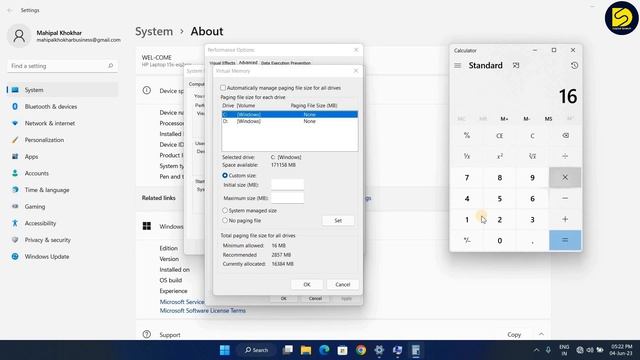
Task: Click the Maximum size (MB) field
Action: coord(287,198)
